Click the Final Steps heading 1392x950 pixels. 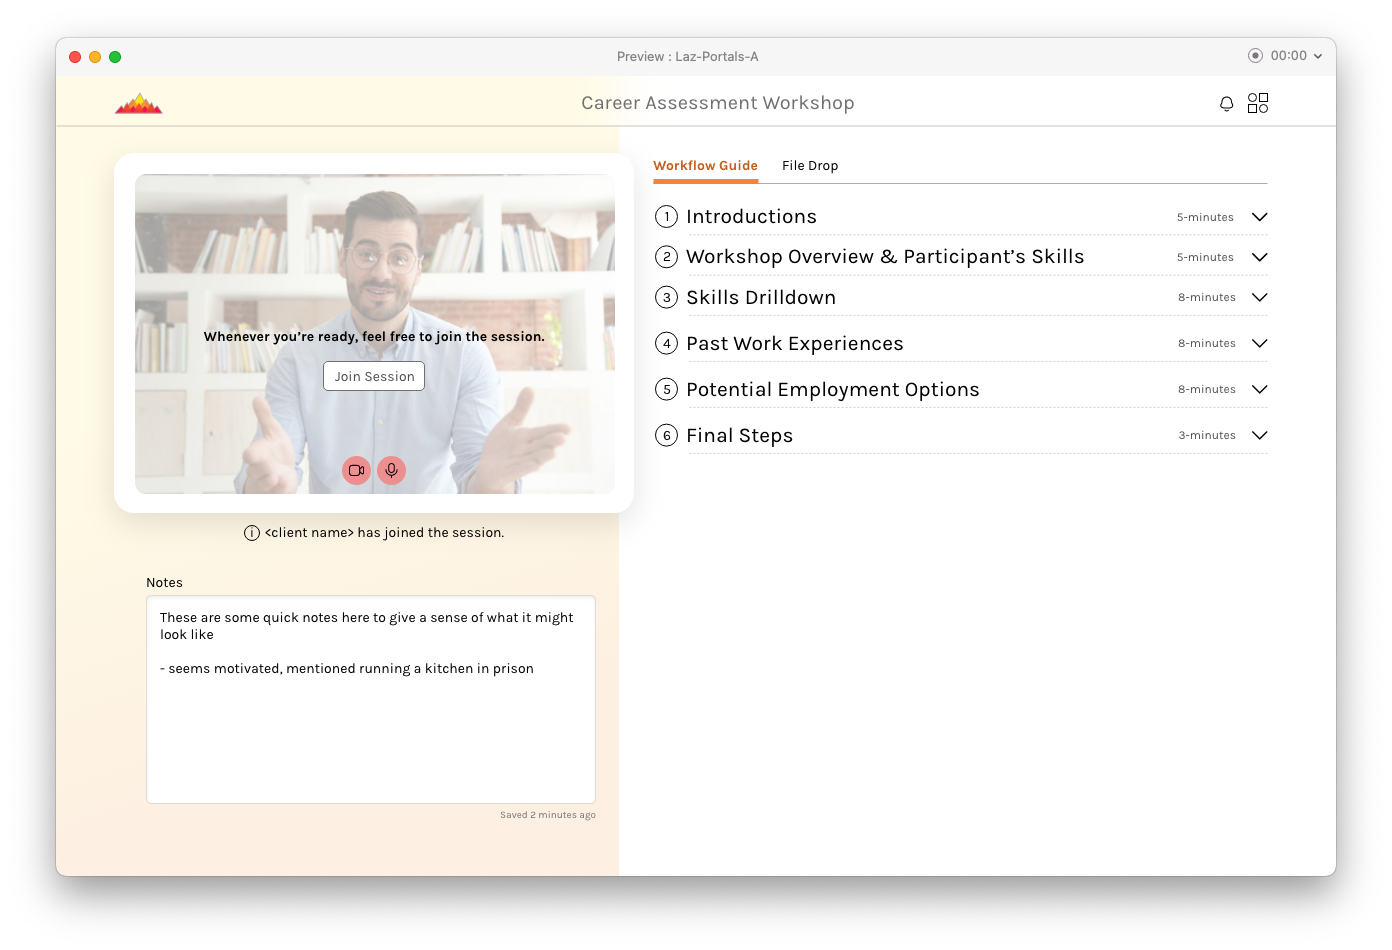tap(740, 436)
